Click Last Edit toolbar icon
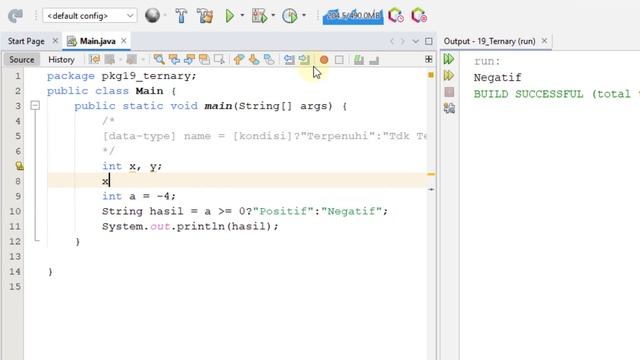 (x=94, y=60)
